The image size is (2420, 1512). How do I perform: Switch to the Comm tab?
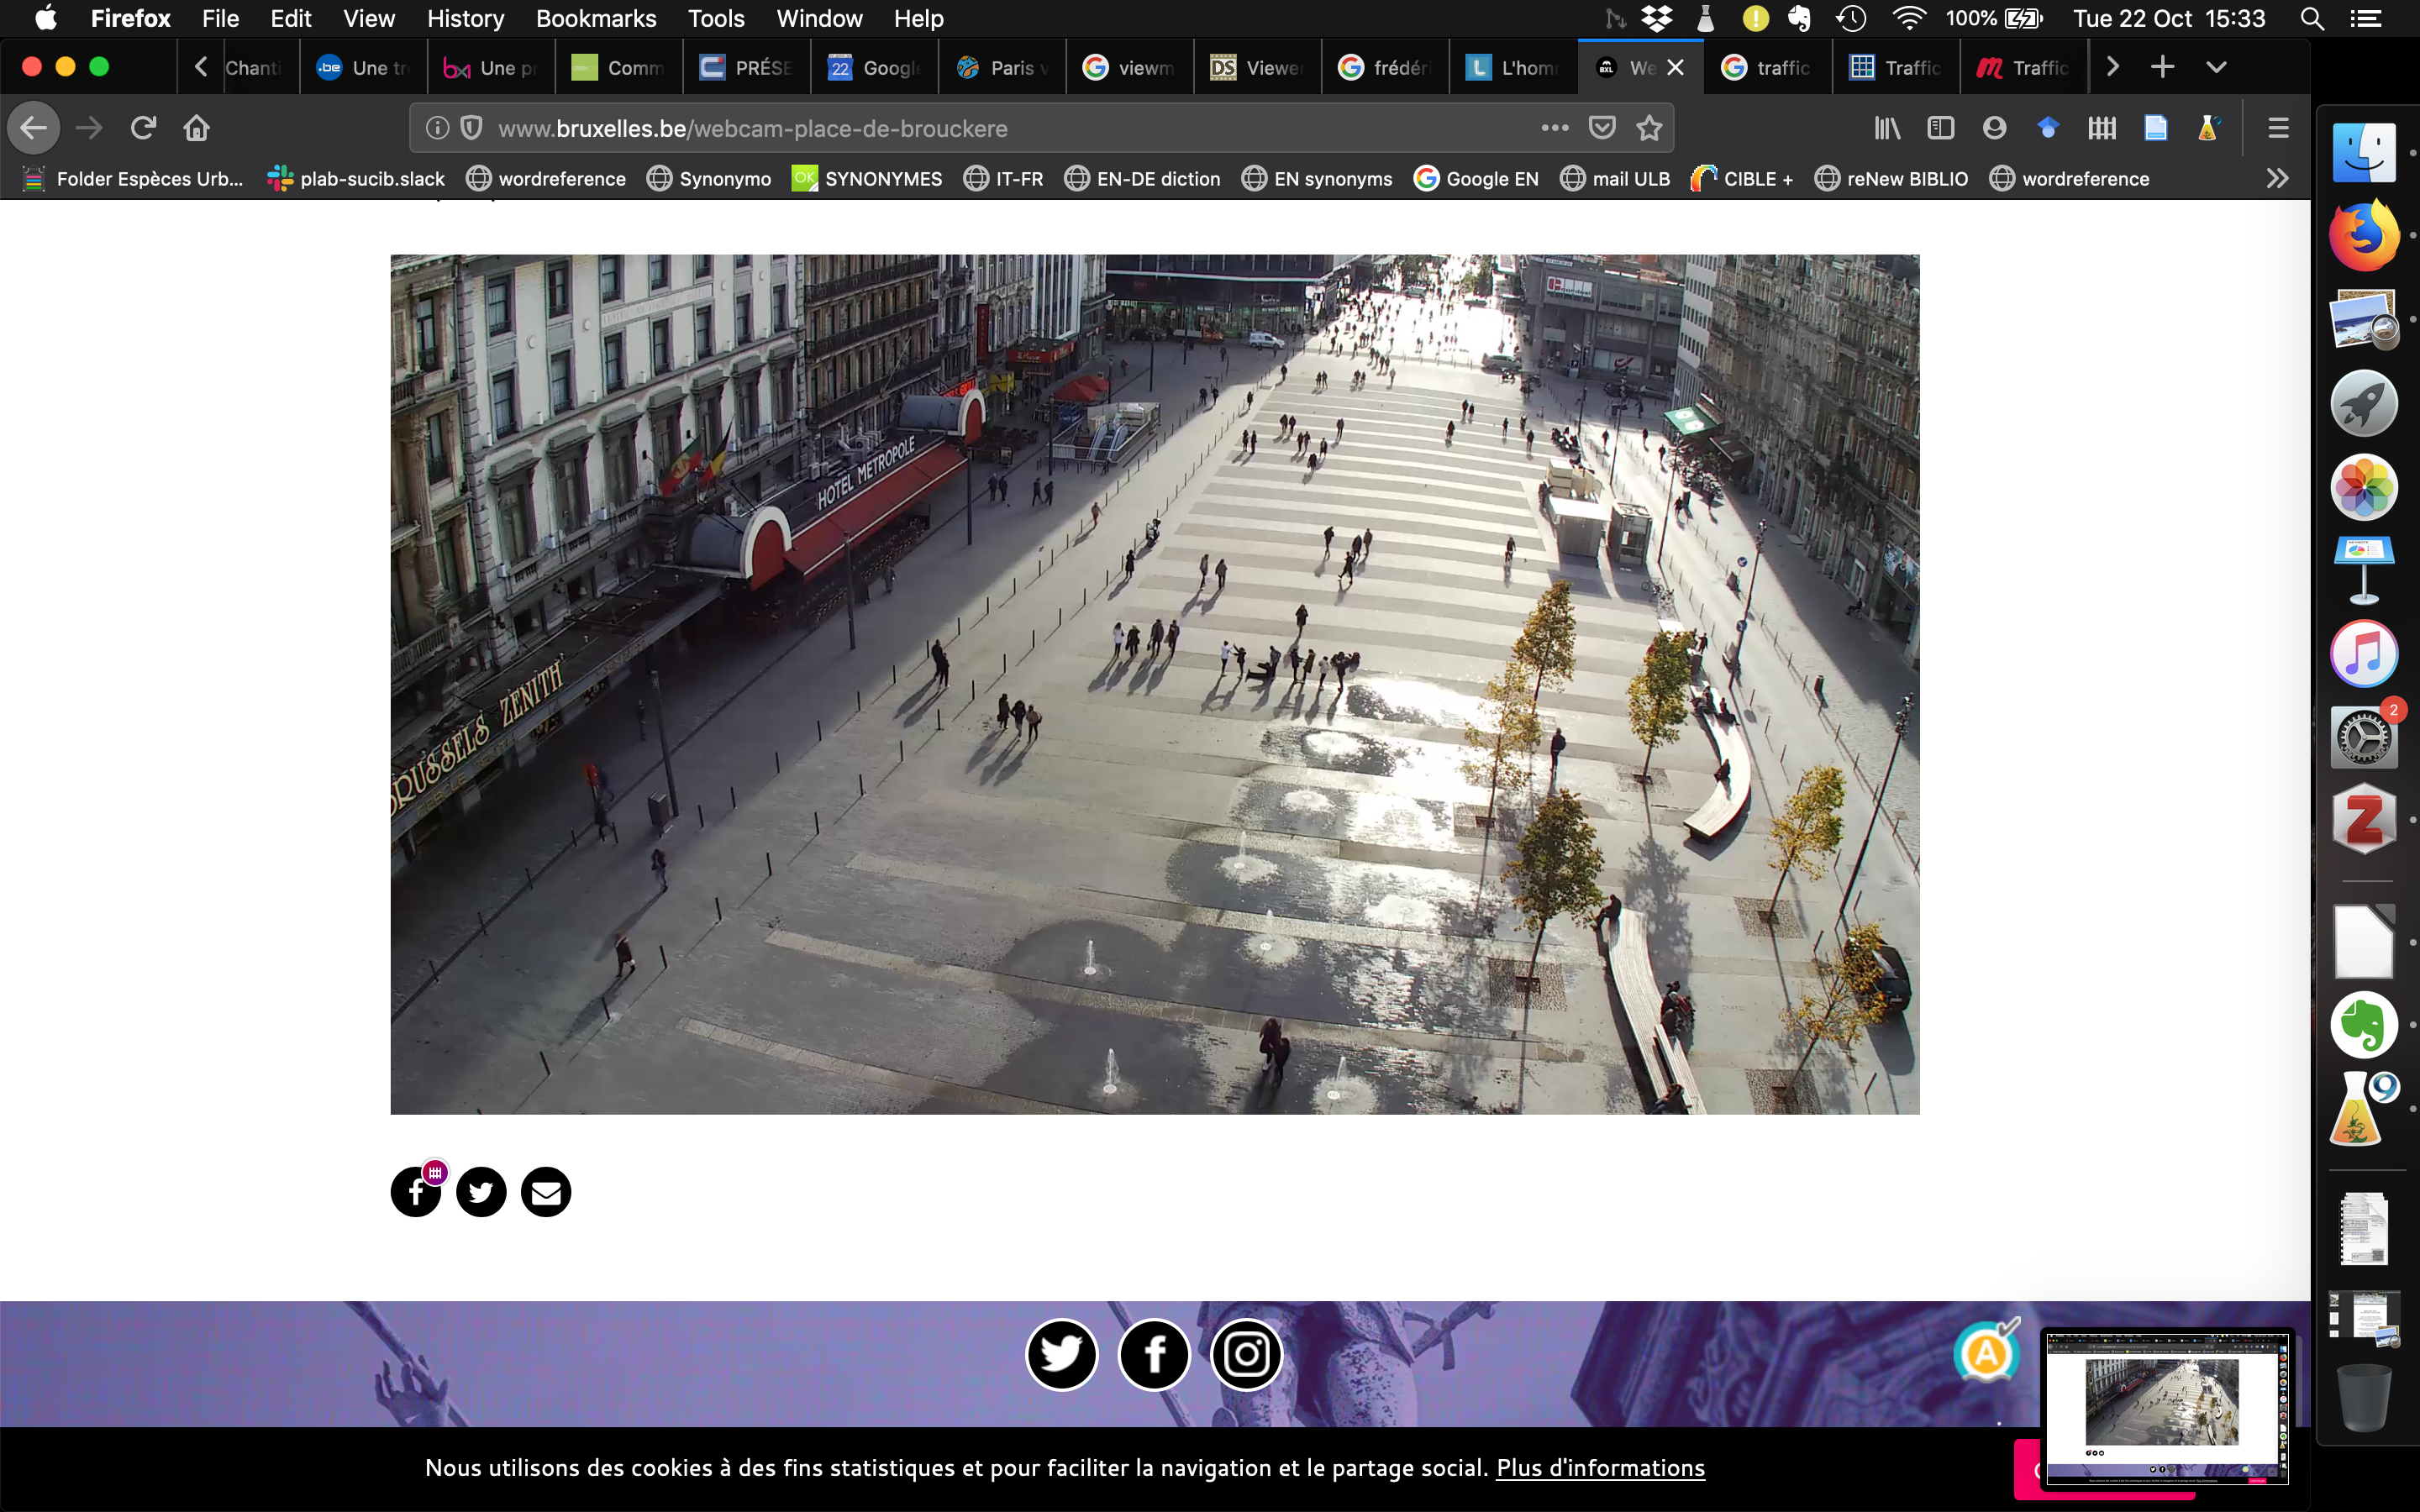[x=619, y=67]
